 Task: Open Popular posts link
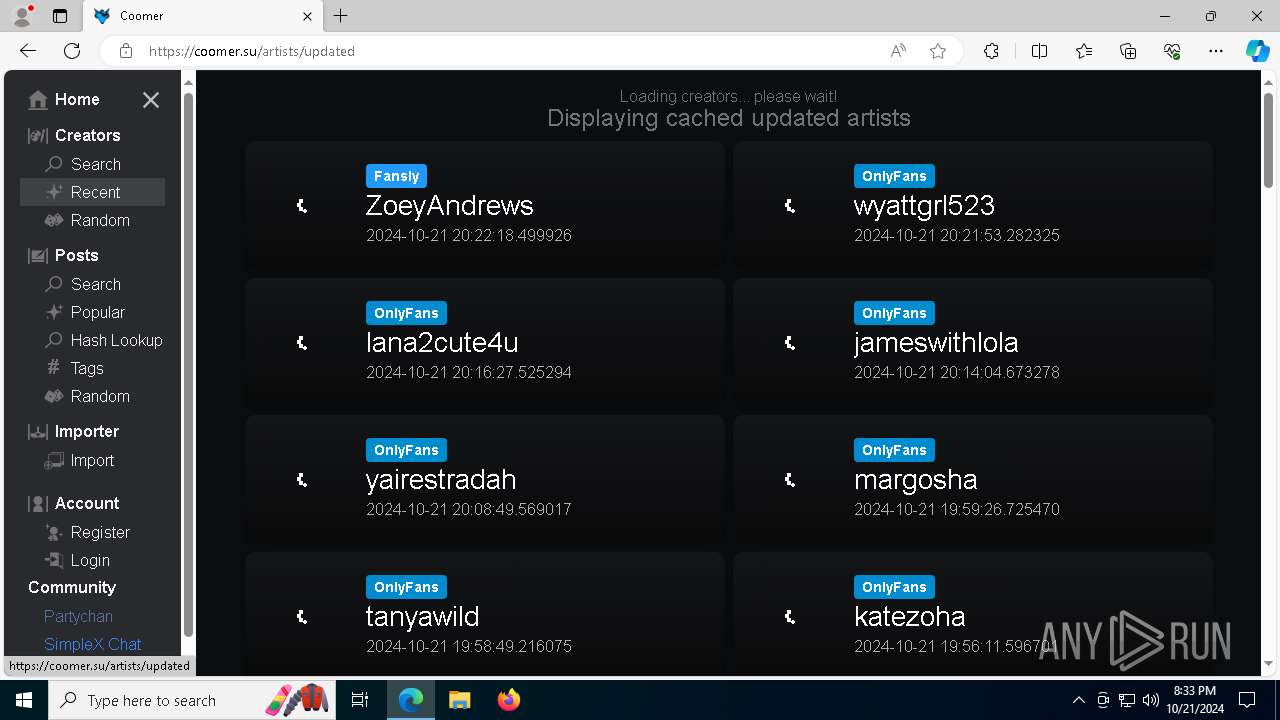point(85,312)
